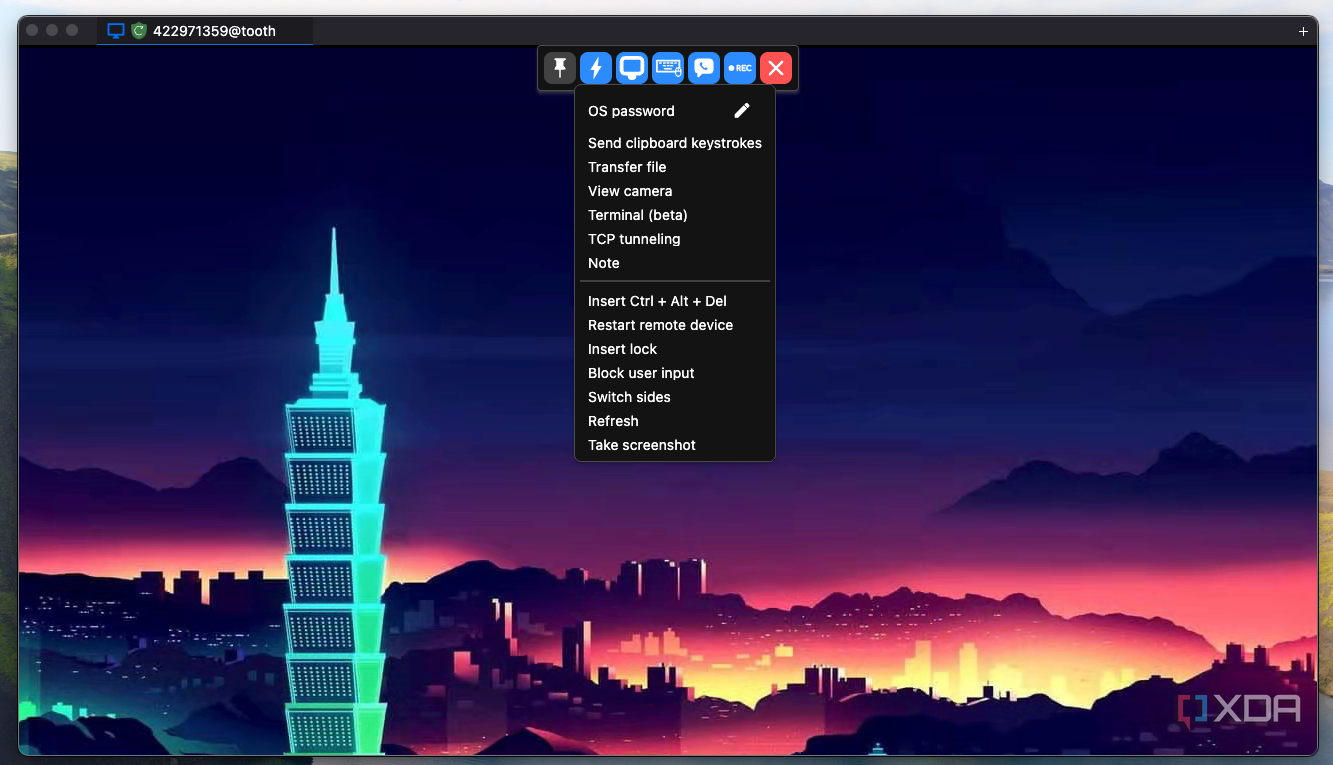Add a new connection tab with plus
The width and height of the screenshot is (1333, 765).
(1303, 31)
